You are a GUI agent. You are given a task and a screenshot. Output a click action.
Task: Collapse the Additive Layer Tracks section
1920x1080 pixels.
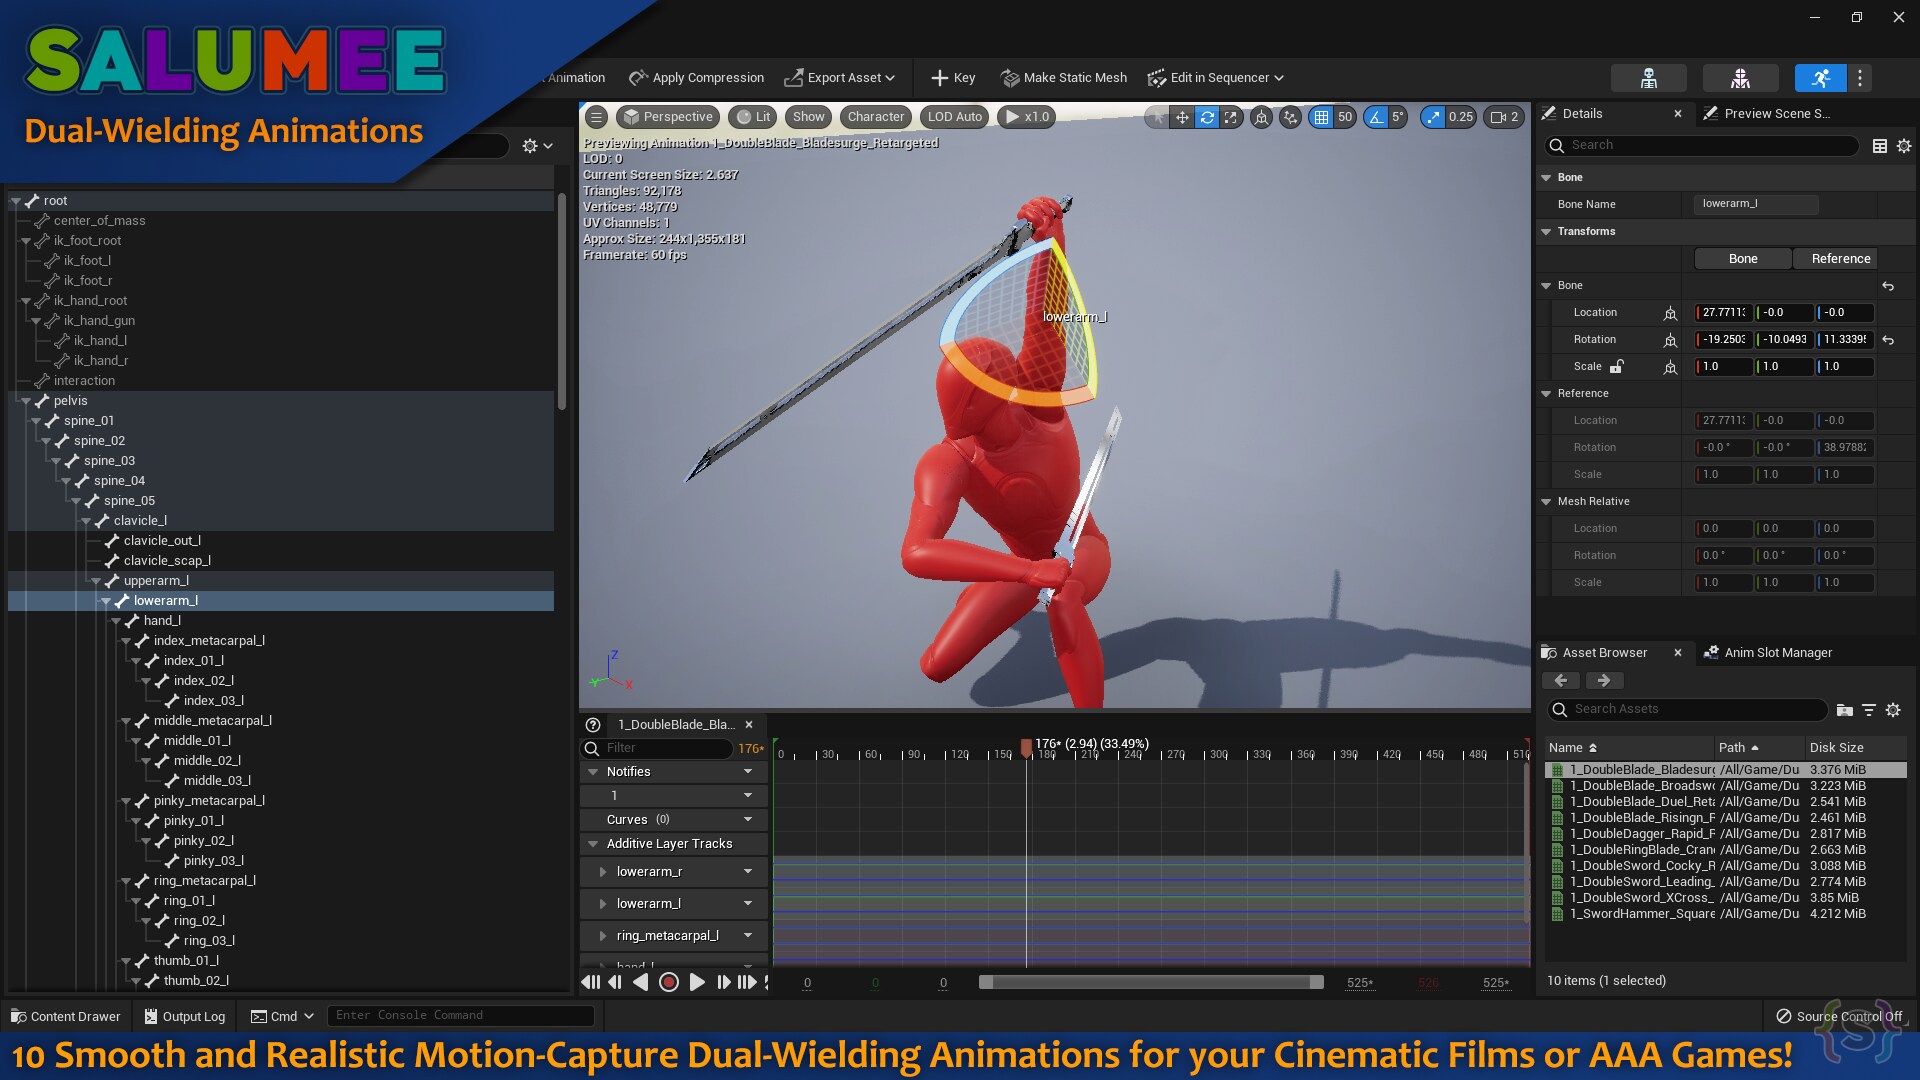click(593, 843)
